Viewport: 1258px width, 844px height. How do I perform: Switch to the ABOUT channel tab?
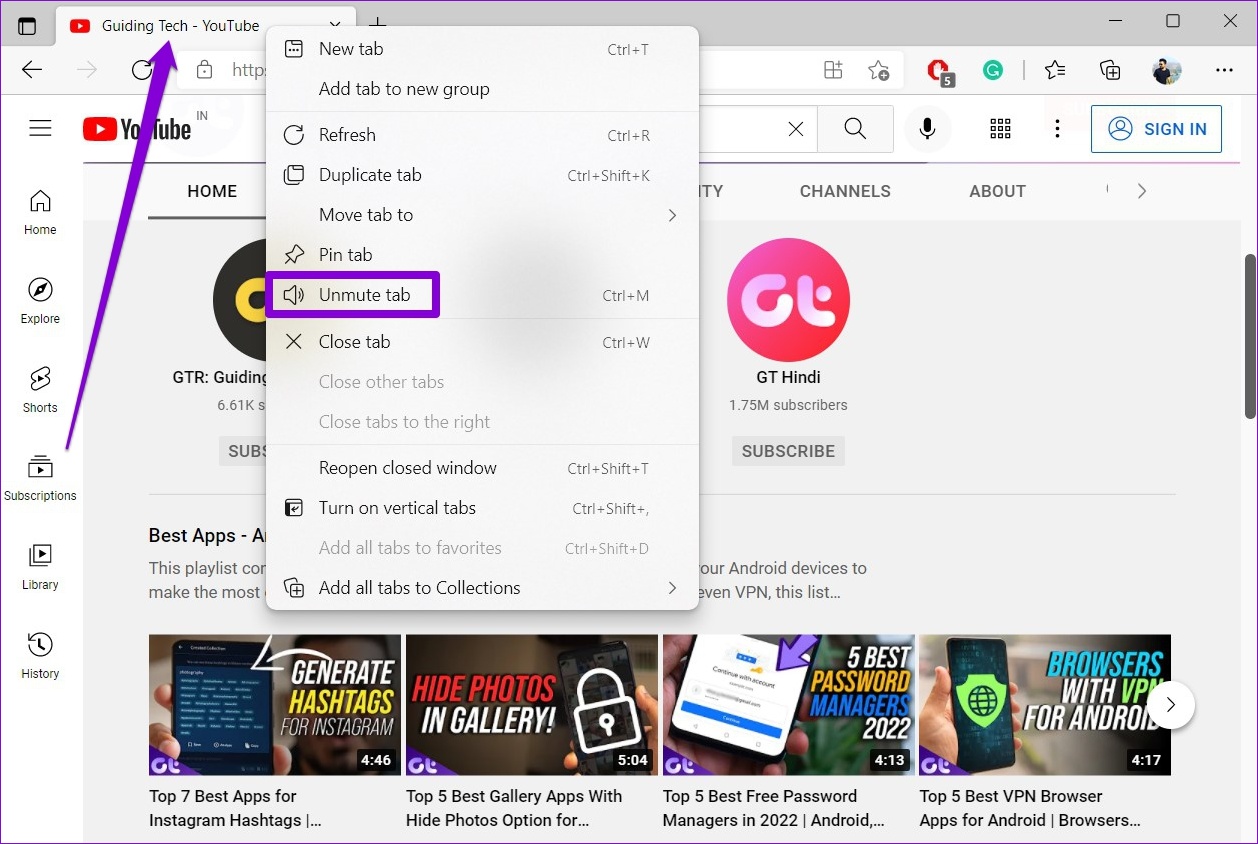click(x=997, y=191)
